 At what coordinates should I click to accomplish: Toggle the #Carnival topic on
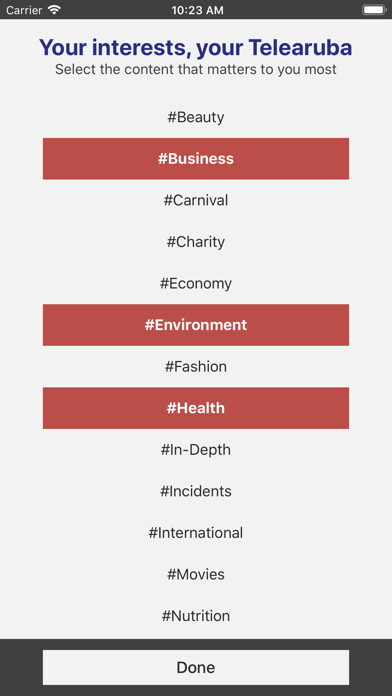coord(196,200)
